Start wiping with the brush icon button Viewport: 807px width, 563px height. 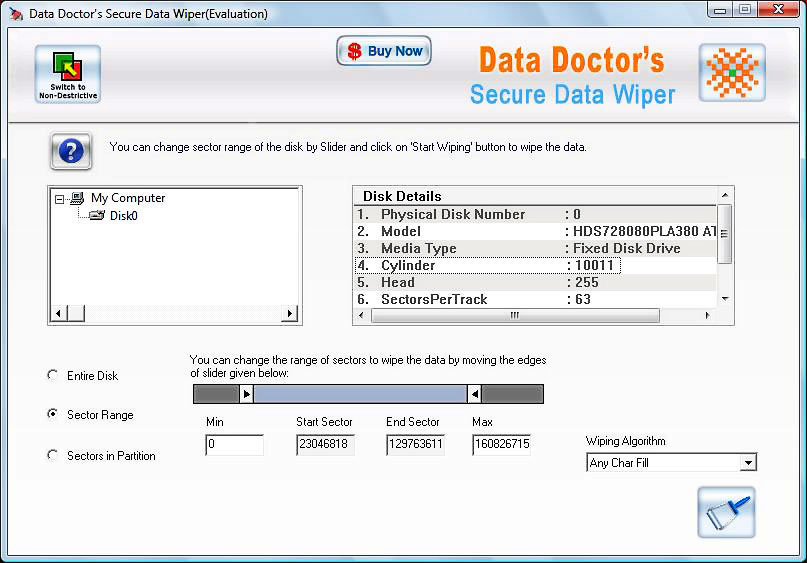[x=726, y=512]
